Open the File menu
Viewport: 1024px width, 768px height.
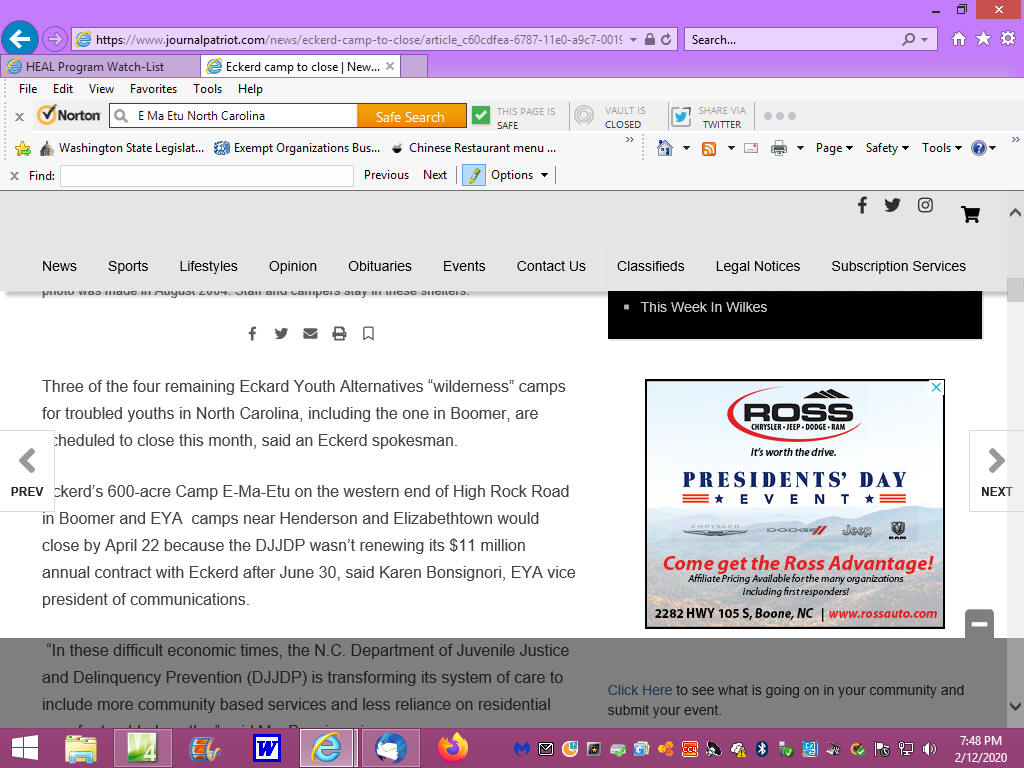pyautogui.click(x=28, y=89)
